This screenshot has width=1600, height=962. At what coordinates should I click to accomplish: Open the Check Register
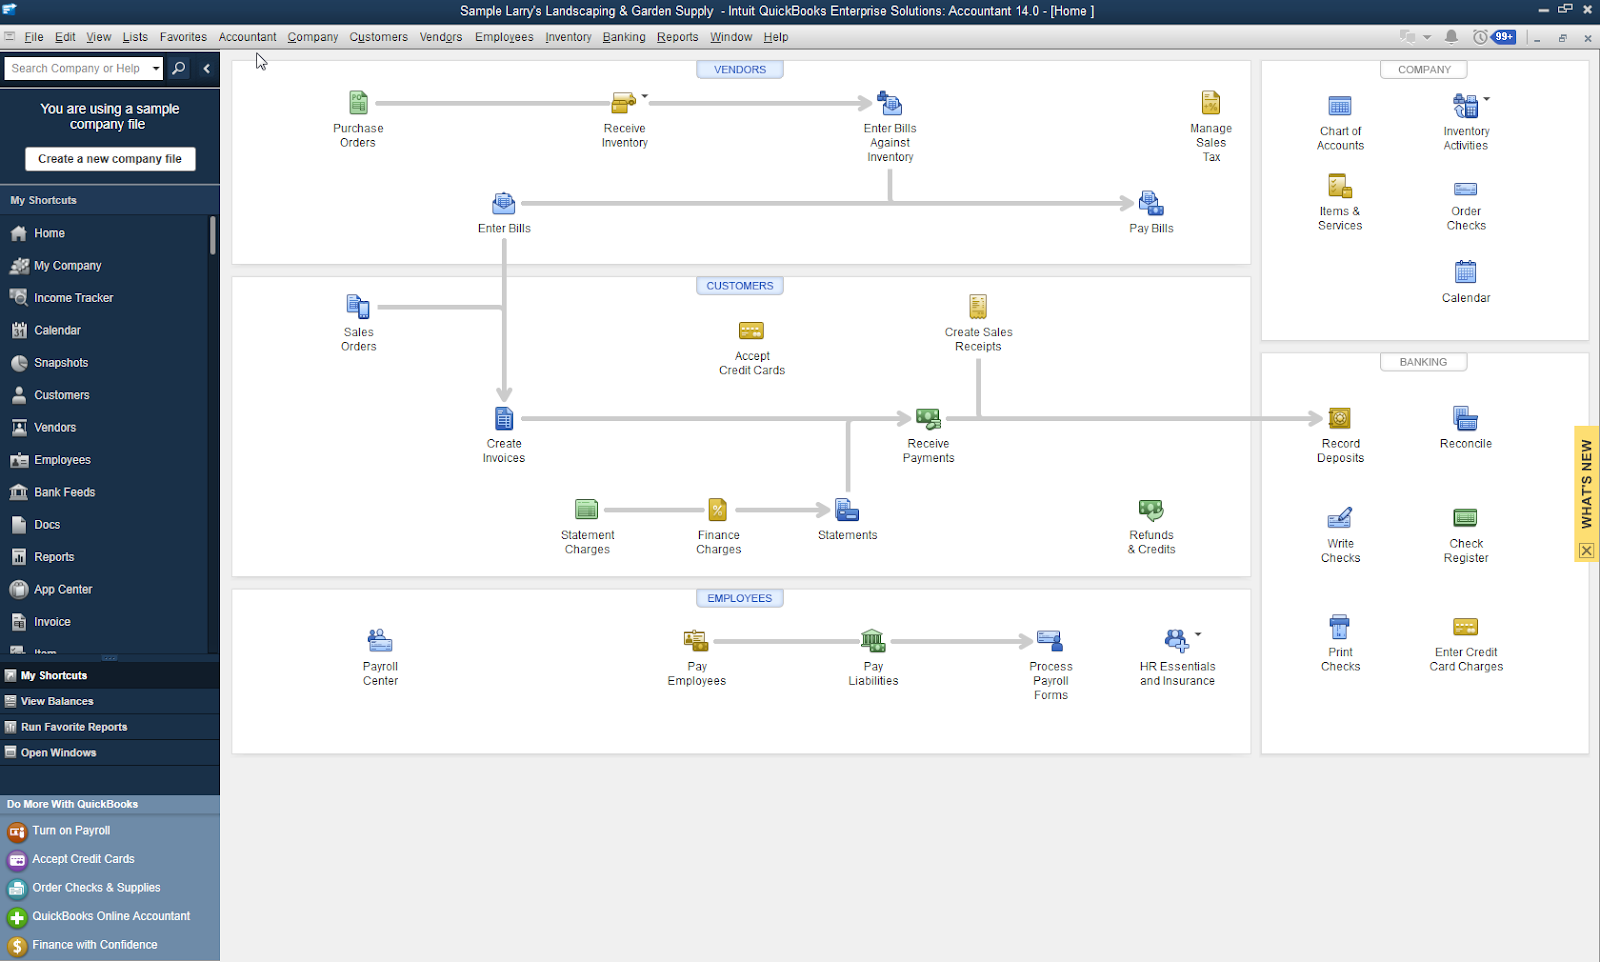[x=1466, y=518]
